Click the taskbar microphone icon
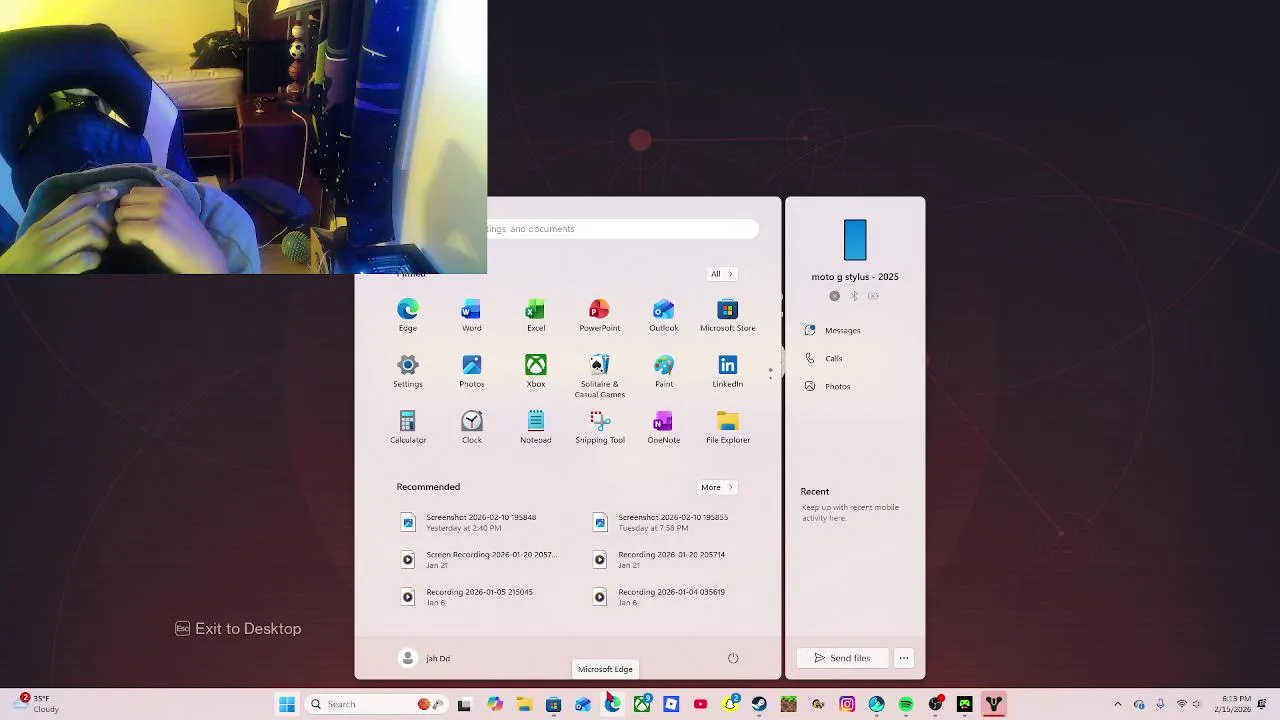The width and height of the screenshot is (1280, 720). pyautogui.click(x=1160, y=704)
